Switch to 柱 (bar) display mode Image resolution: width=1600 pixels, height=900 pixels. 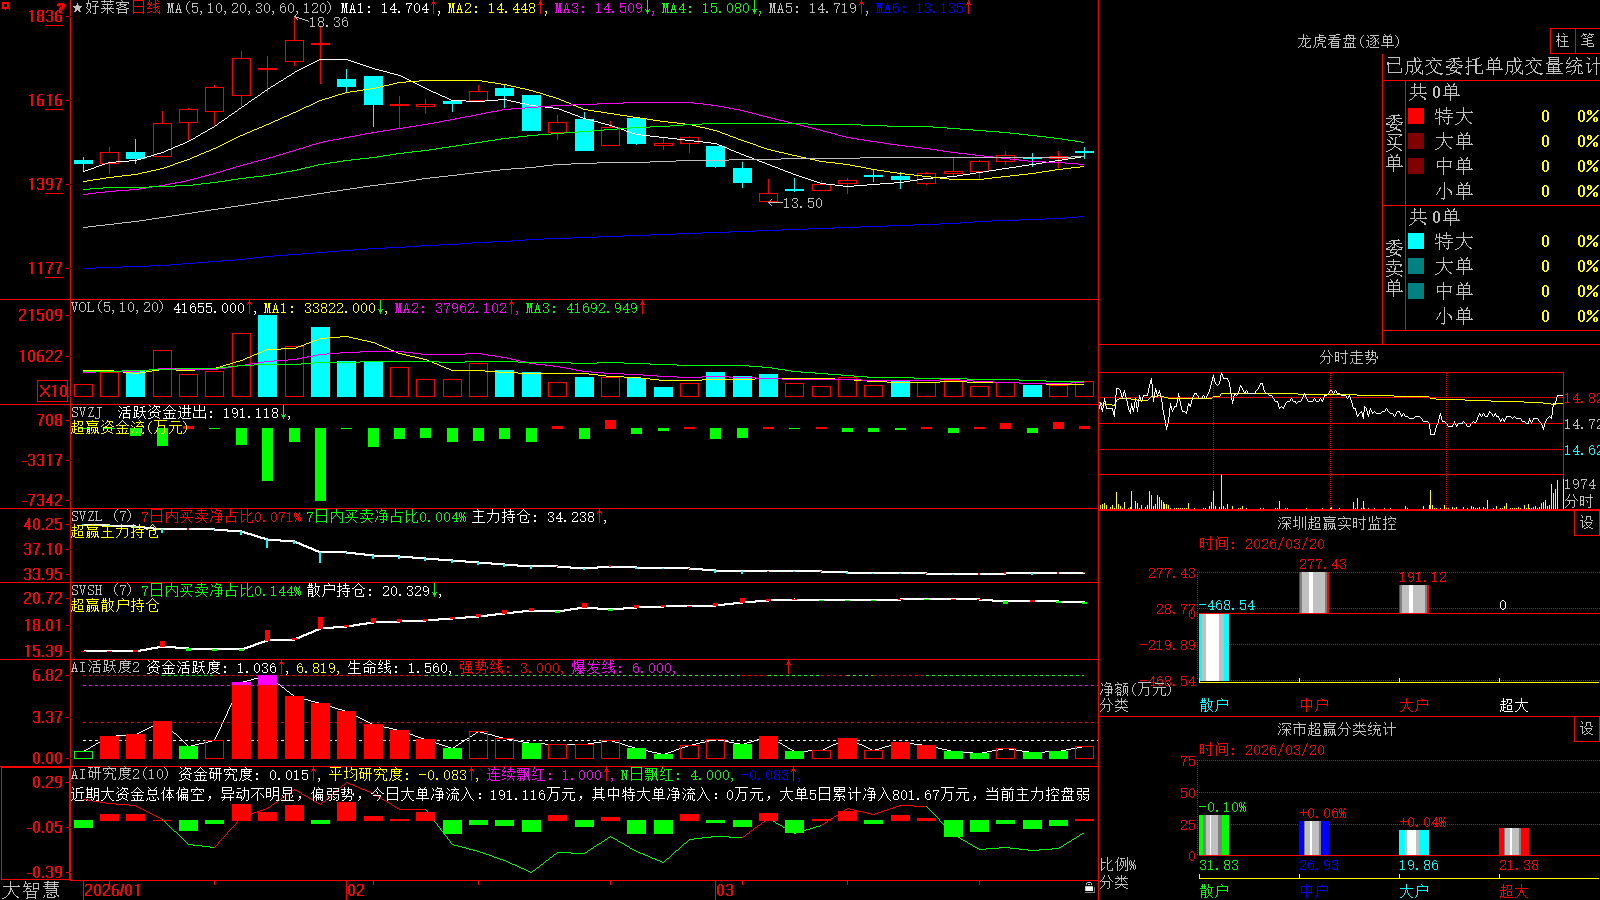point(1562,40)
